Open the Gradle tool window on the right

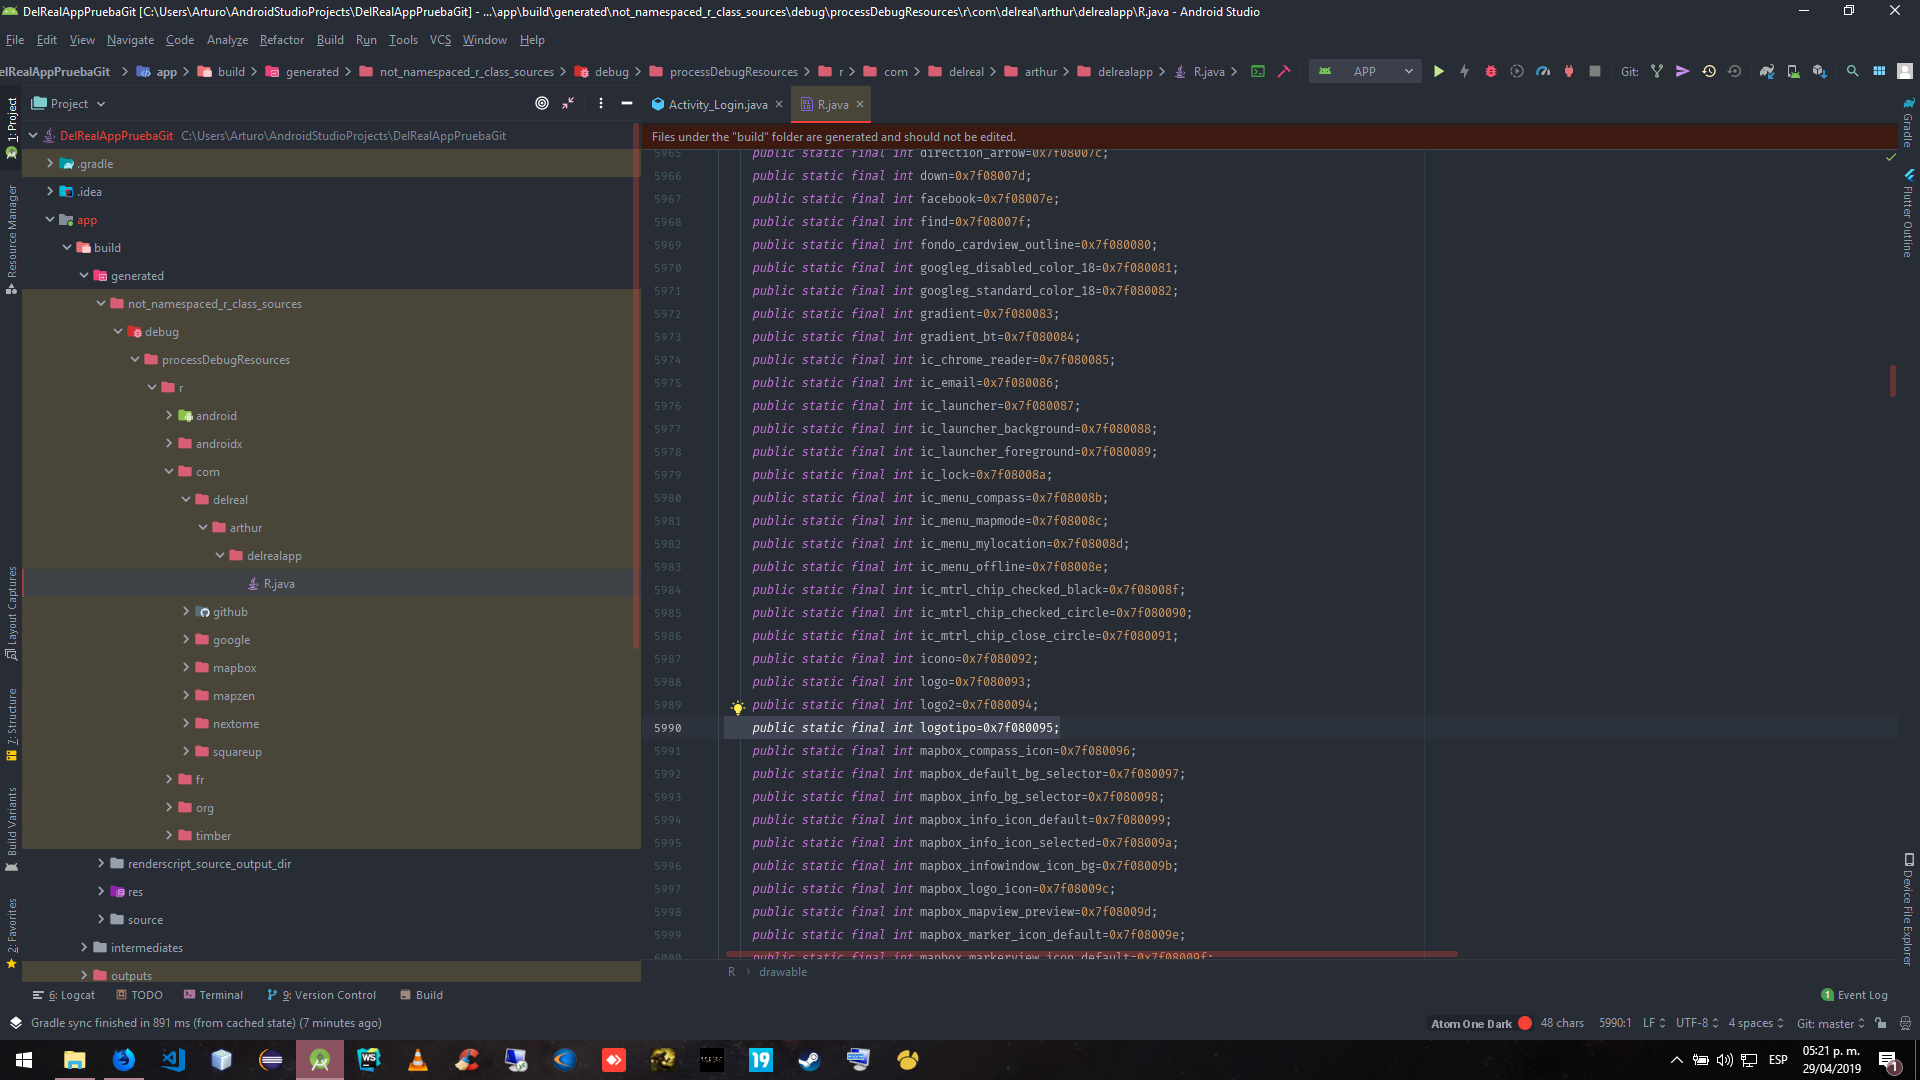point(1908,123)
